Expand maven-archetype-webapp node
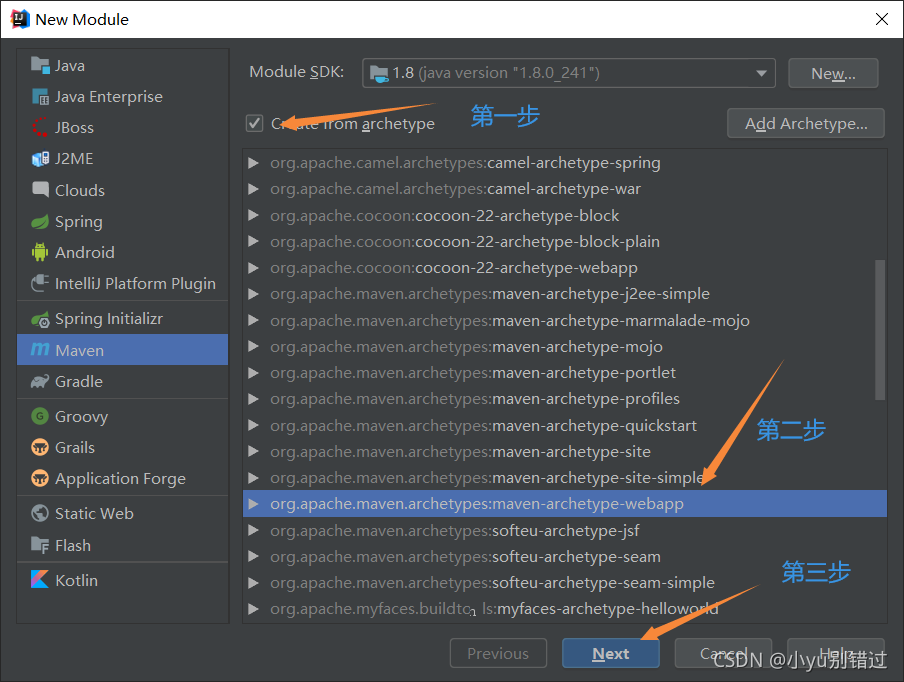Image resolution: width=904 pixels, height=682 pixels. (x=253, y=504)
